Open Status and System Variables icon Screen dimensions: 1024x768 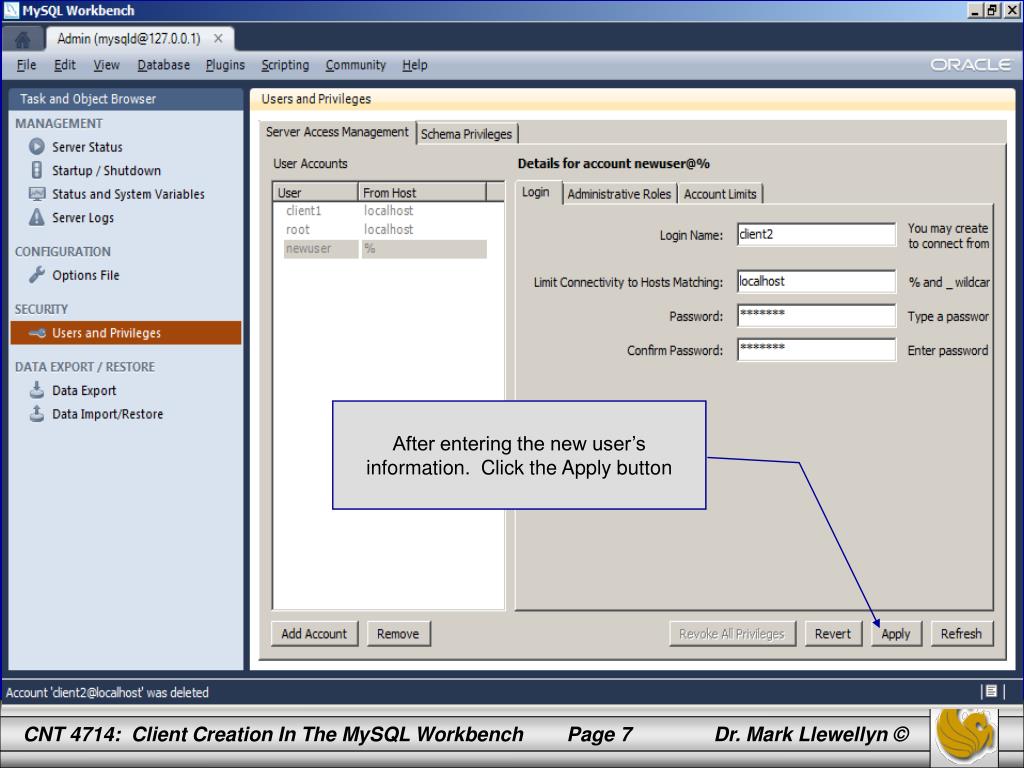tap(37, 194)
